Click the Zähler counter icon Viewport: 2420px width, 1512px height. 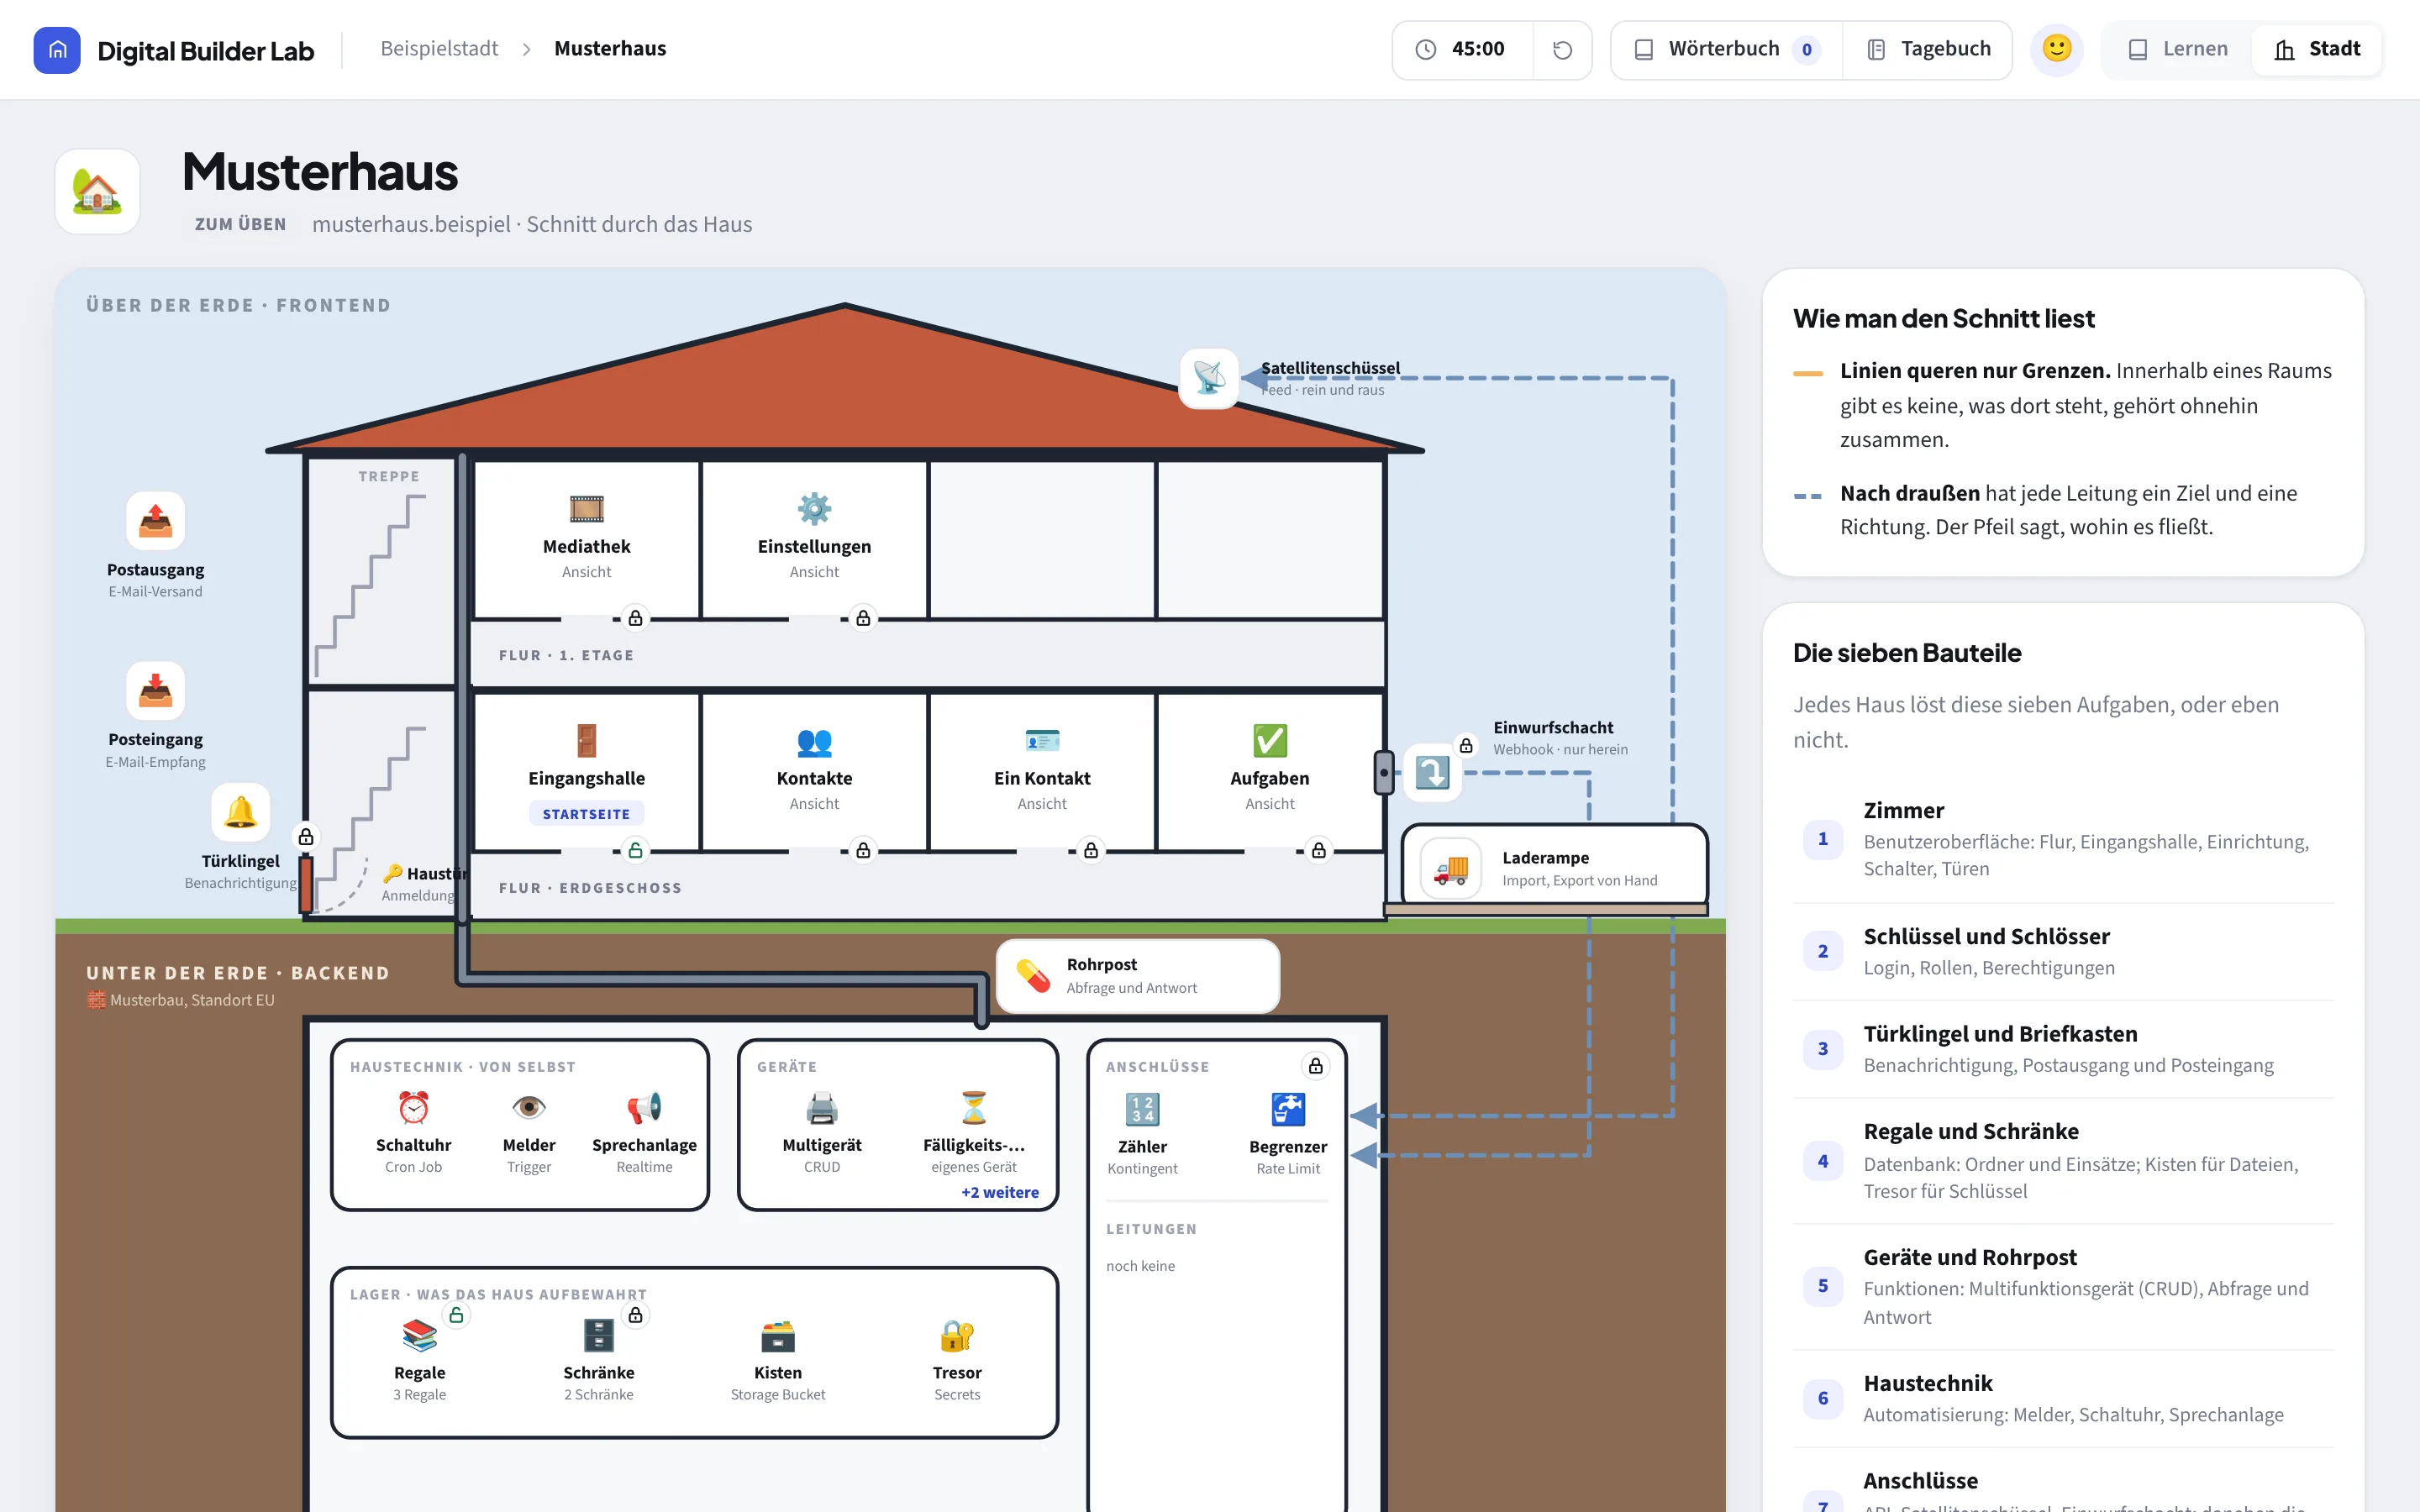[1142, 1109]
